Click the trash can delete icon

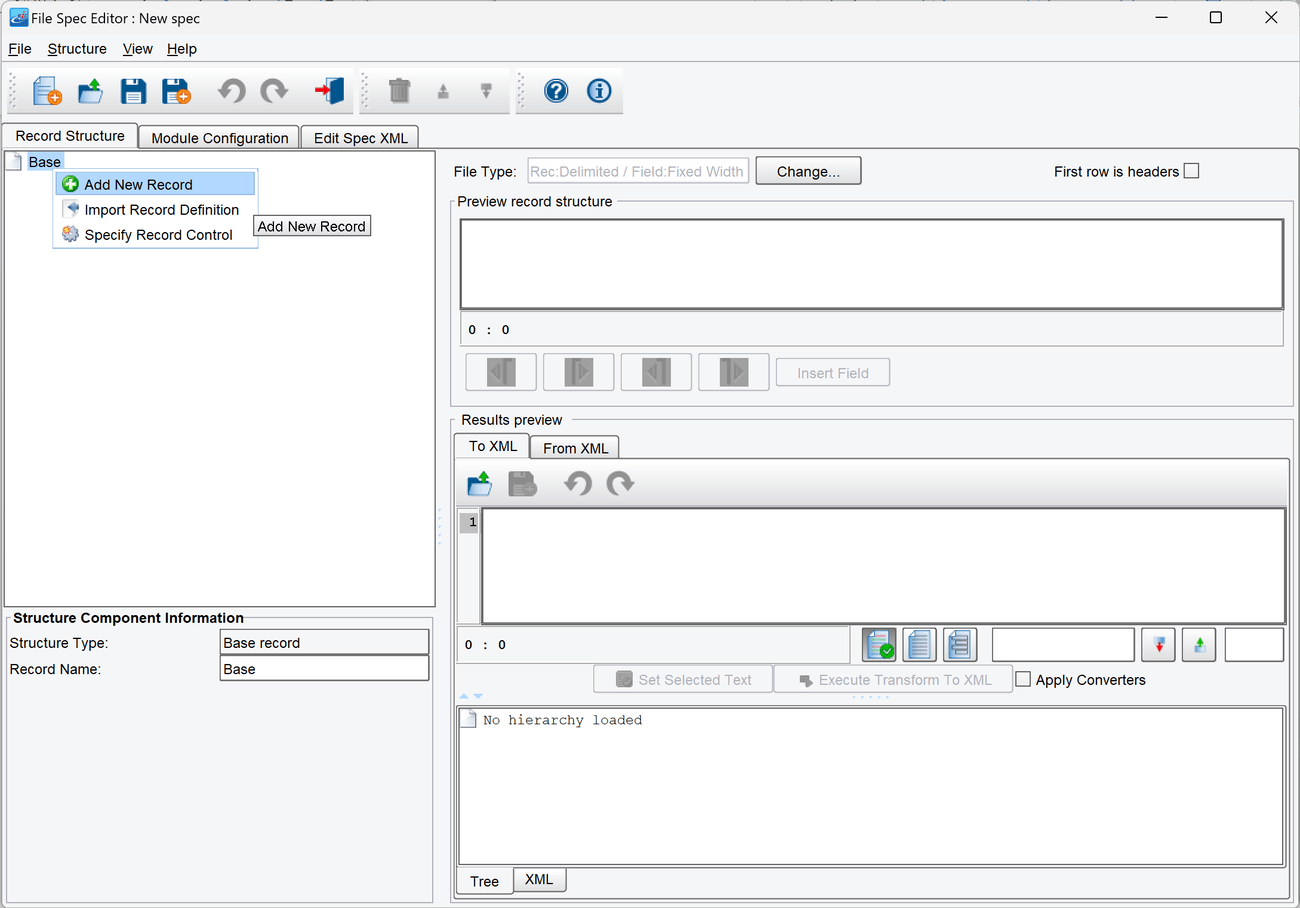[399, 91]
